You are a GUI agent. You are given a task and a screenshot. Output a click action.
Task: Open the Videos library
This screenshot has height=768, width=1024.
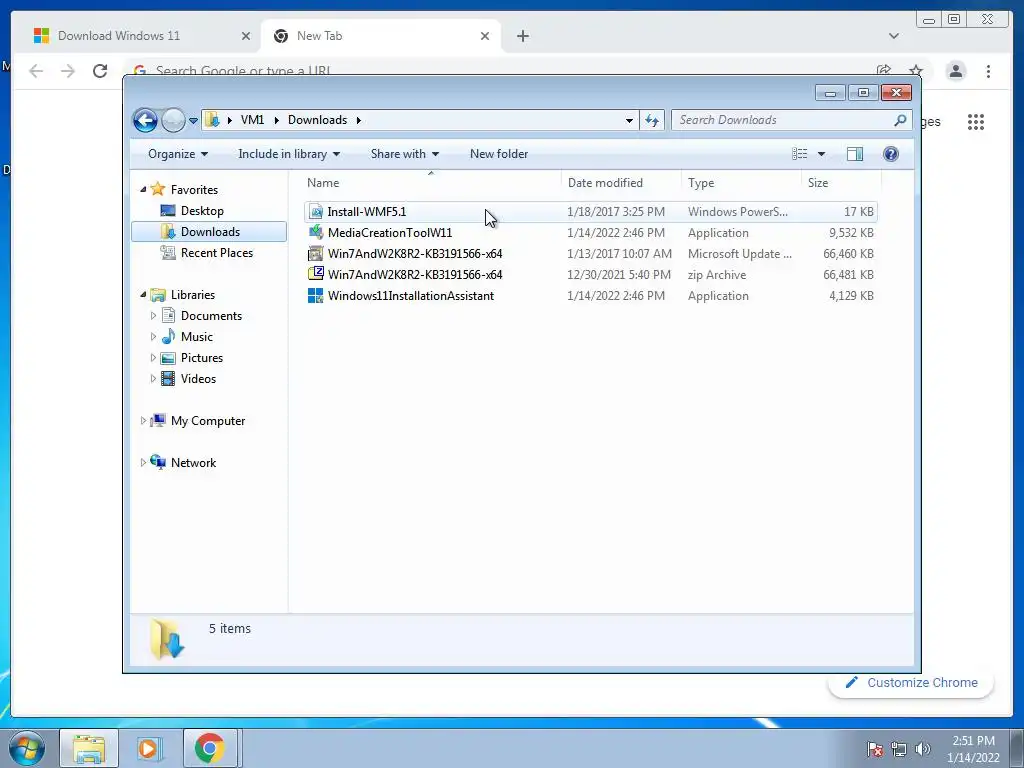[x=198, y=379]
